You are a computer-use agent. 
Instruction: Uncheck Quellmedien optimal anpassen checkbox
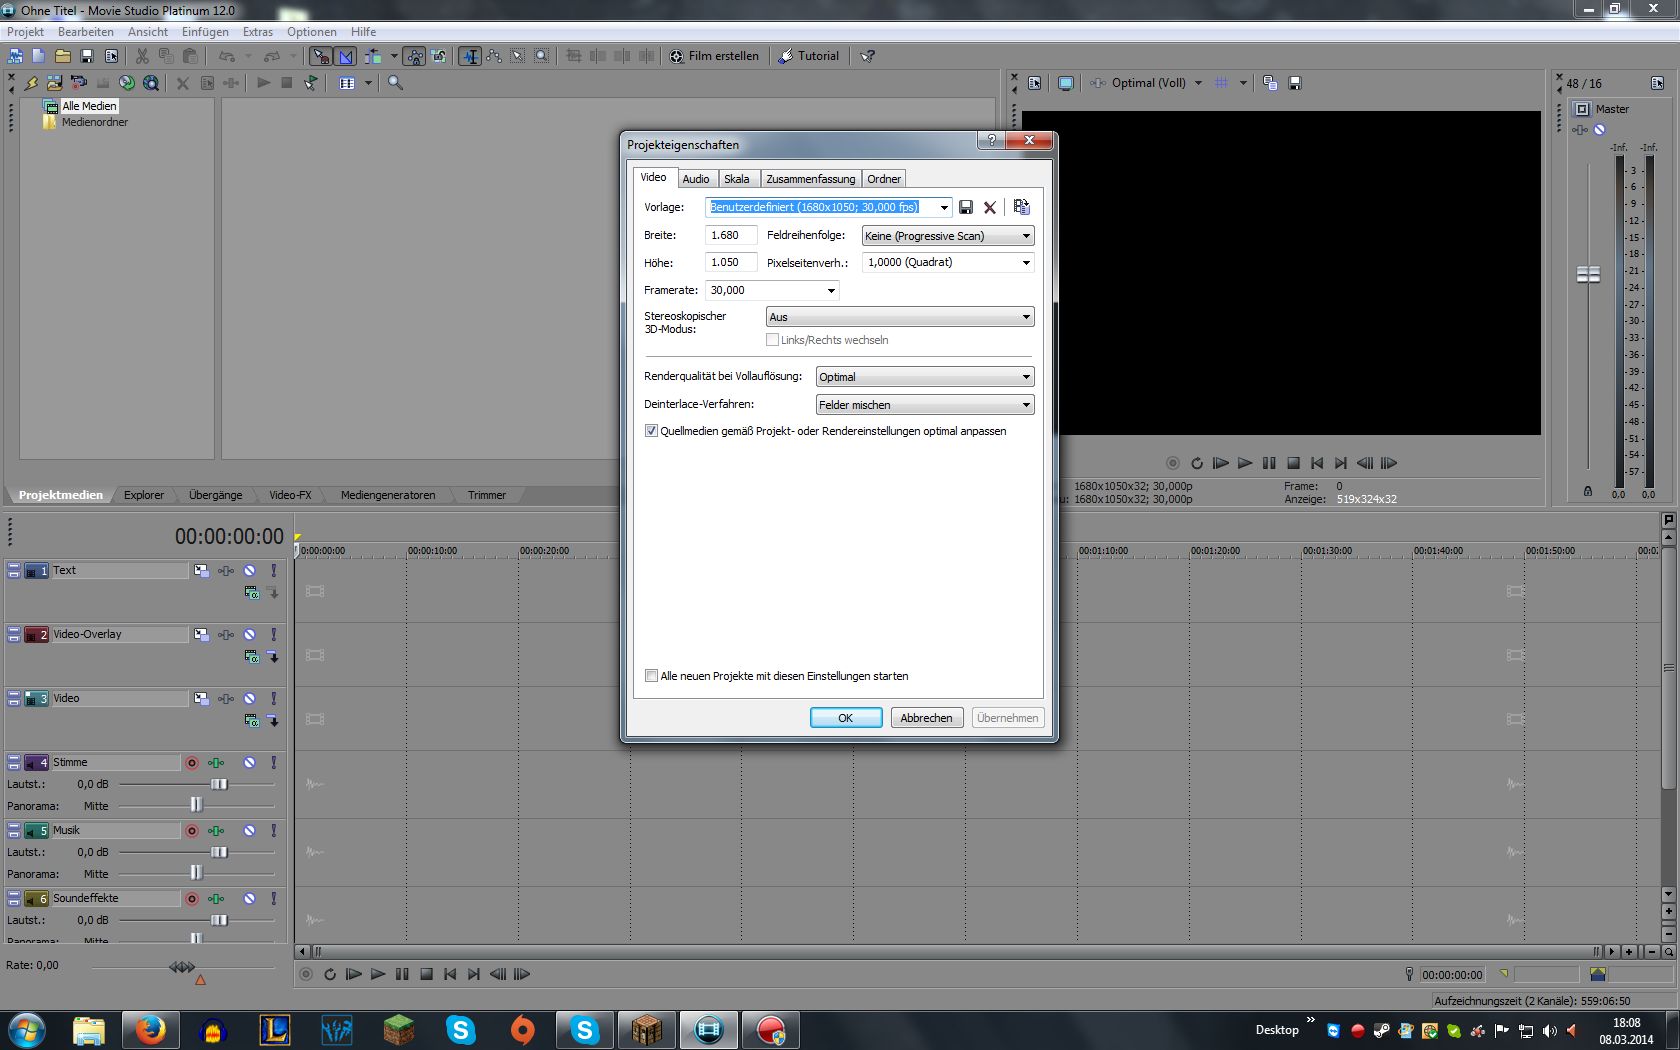652,431
